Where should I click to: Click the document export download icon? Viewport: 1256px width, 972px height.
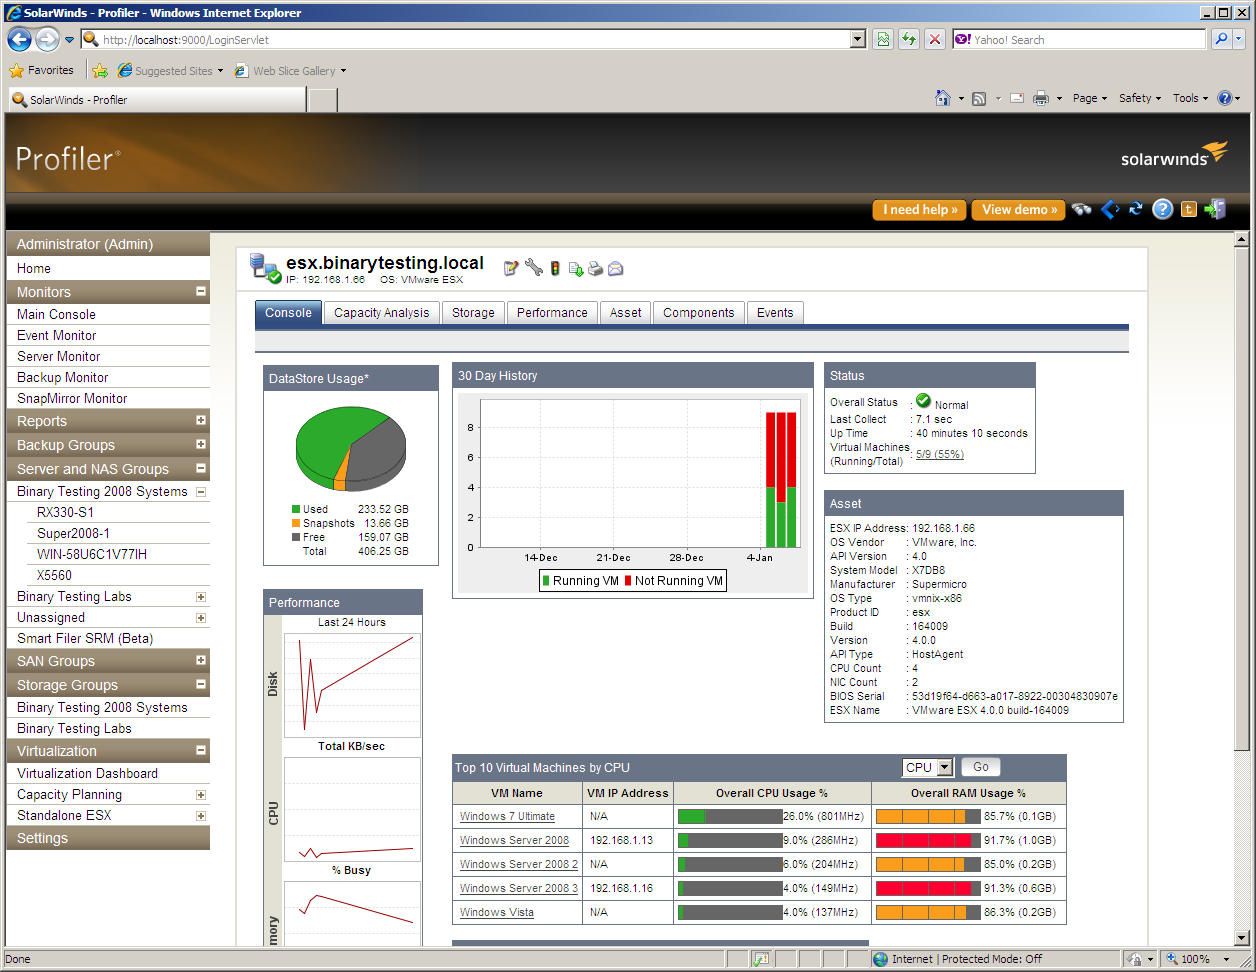(x=576, y=268)
